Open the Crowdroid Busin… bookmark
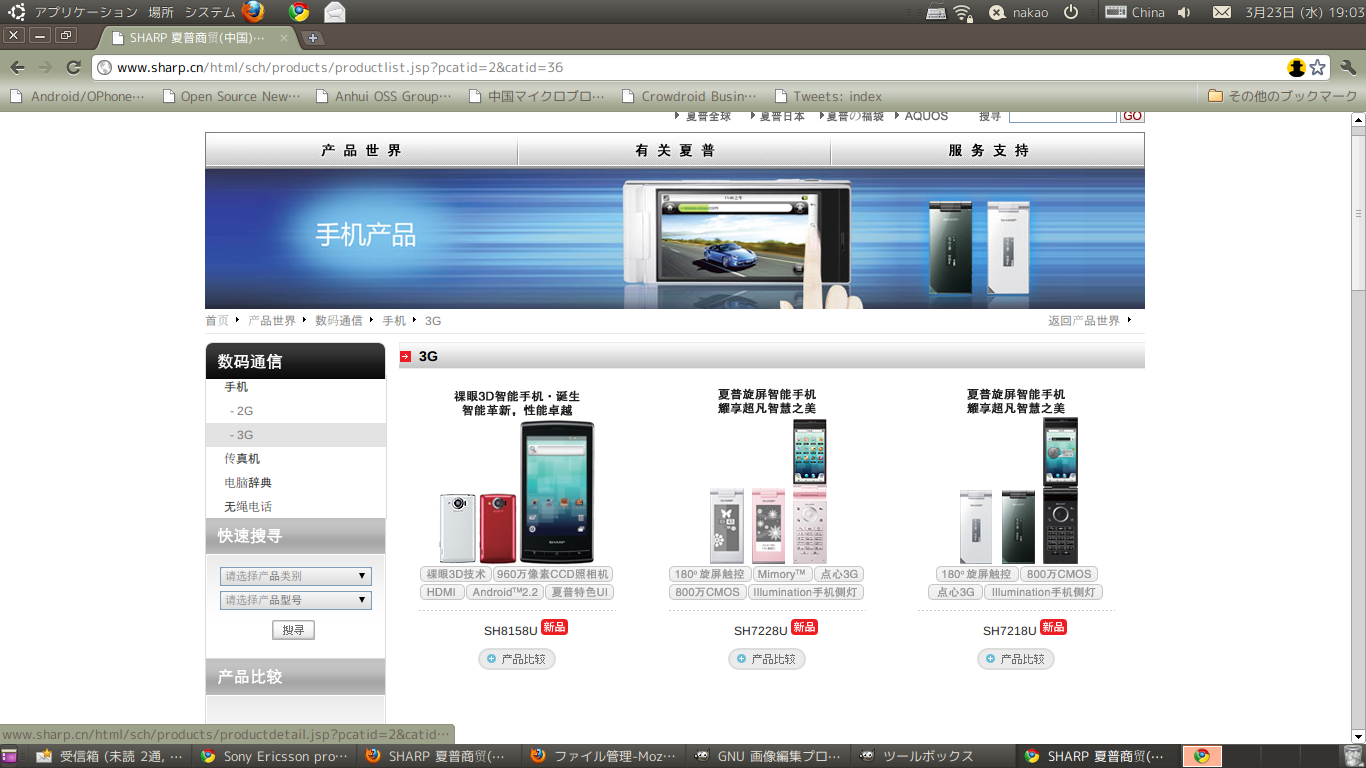 690,96
